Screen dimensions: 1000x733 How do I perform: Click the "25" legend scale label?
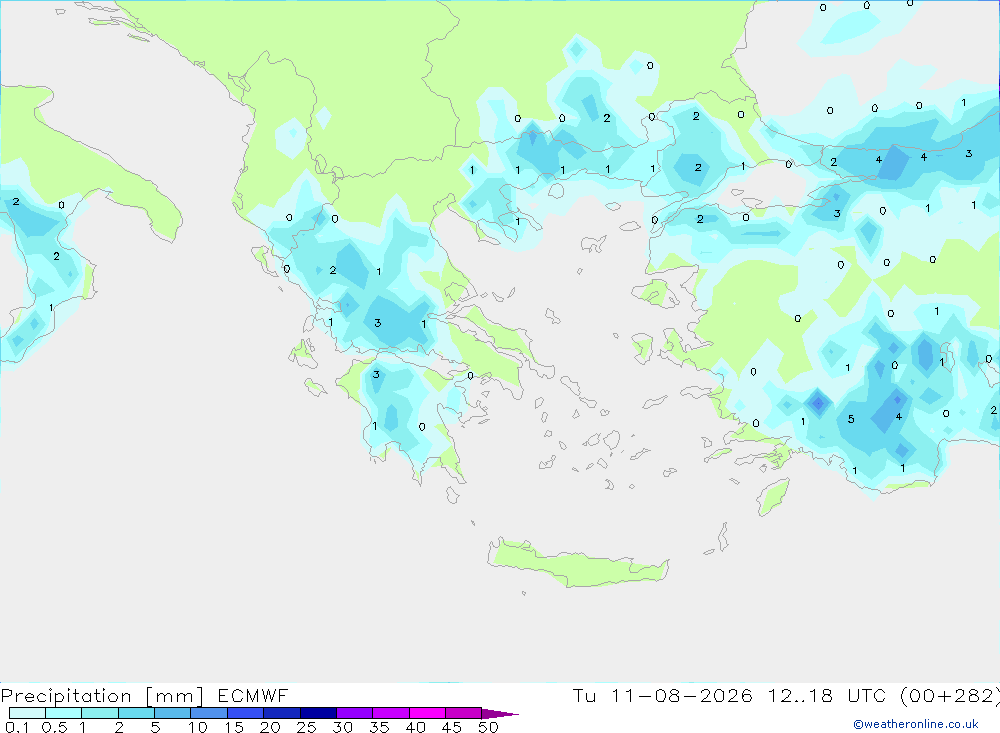[306, 727]
